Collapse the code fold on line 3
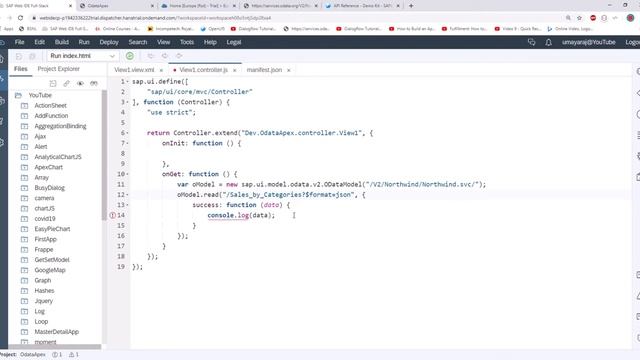The width and height of the screenshot is (640, 360). point(127,102)
